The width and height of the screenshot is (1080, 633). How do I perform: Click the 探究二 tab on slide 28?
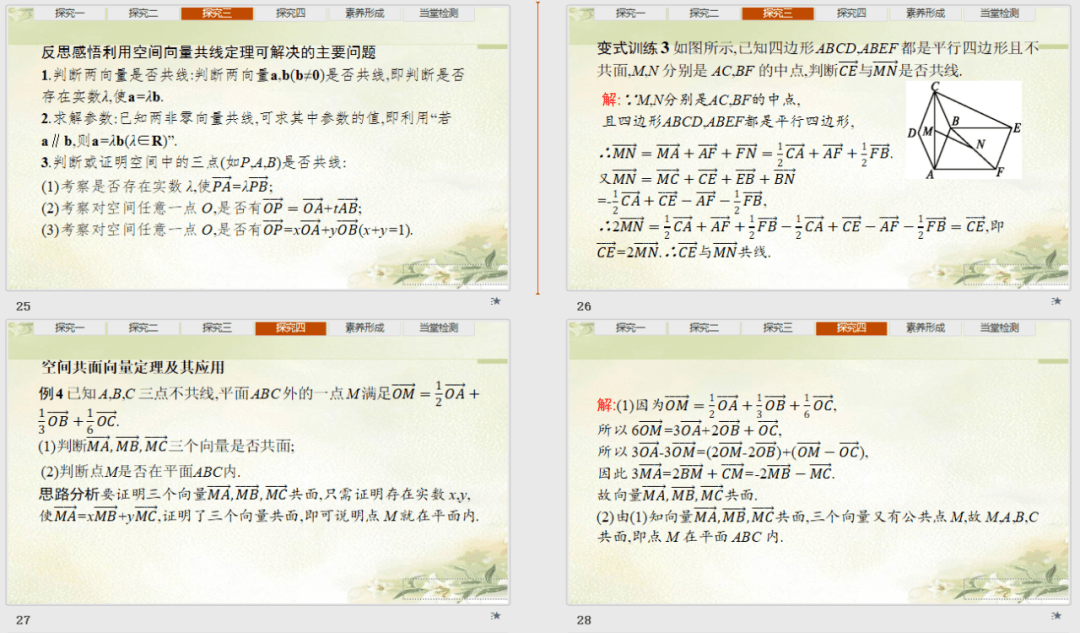click(x=704, y=328)
